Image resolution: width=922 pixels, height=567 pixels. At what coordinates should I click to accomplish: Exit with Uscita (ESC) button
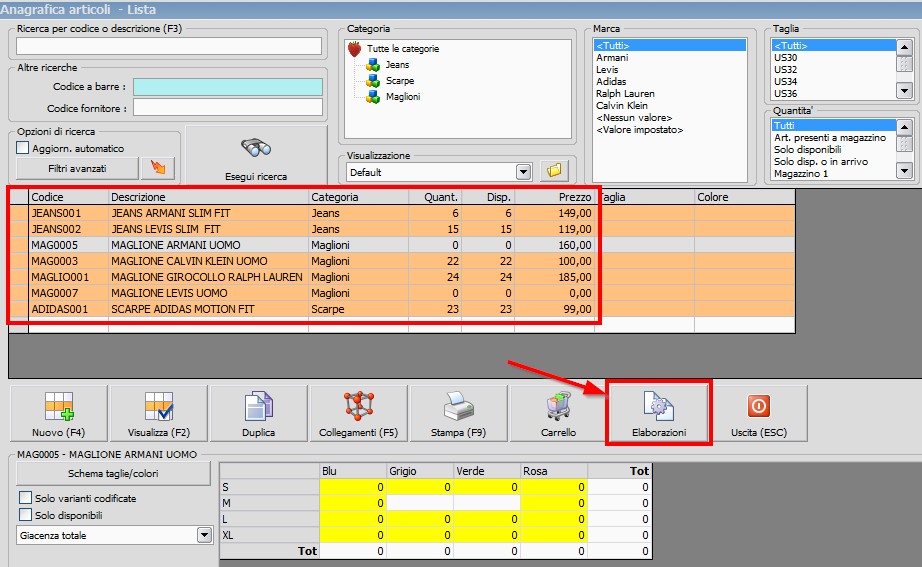759,413
